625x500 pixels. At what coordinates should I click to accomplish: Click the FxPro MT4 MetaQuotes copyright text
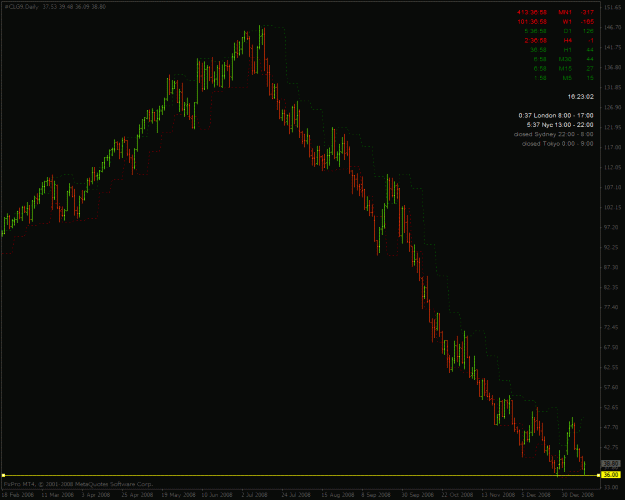(79, 484)
